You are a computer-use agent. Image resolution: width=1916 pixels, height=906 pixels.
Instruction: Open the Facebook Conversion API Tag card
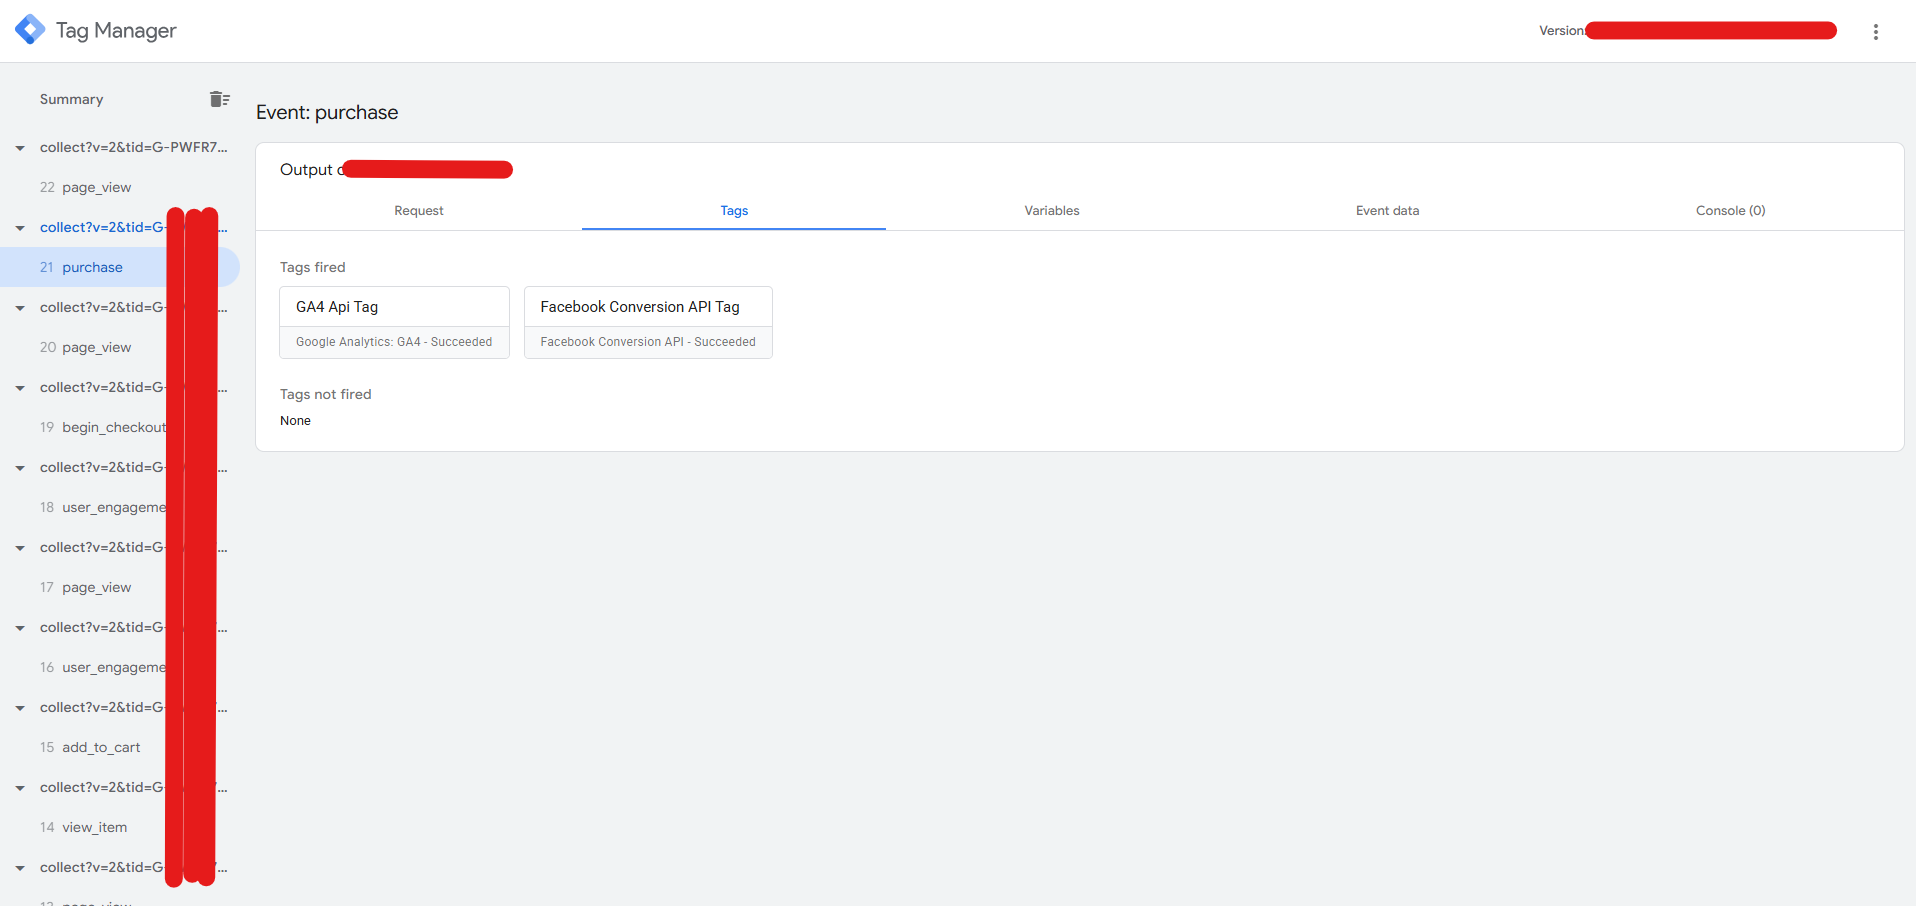click(648, 322)
